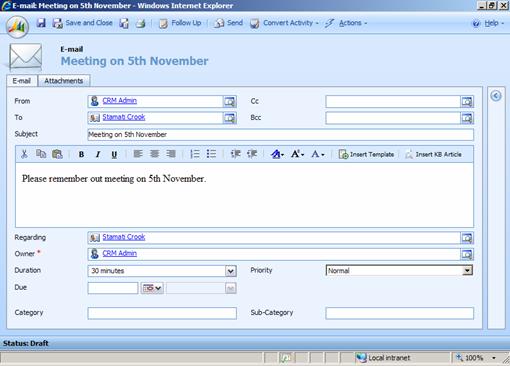The width and height of the screenshot is (510, 366).
Task: Click the Help question mark icon
Action: pos(476,23)
